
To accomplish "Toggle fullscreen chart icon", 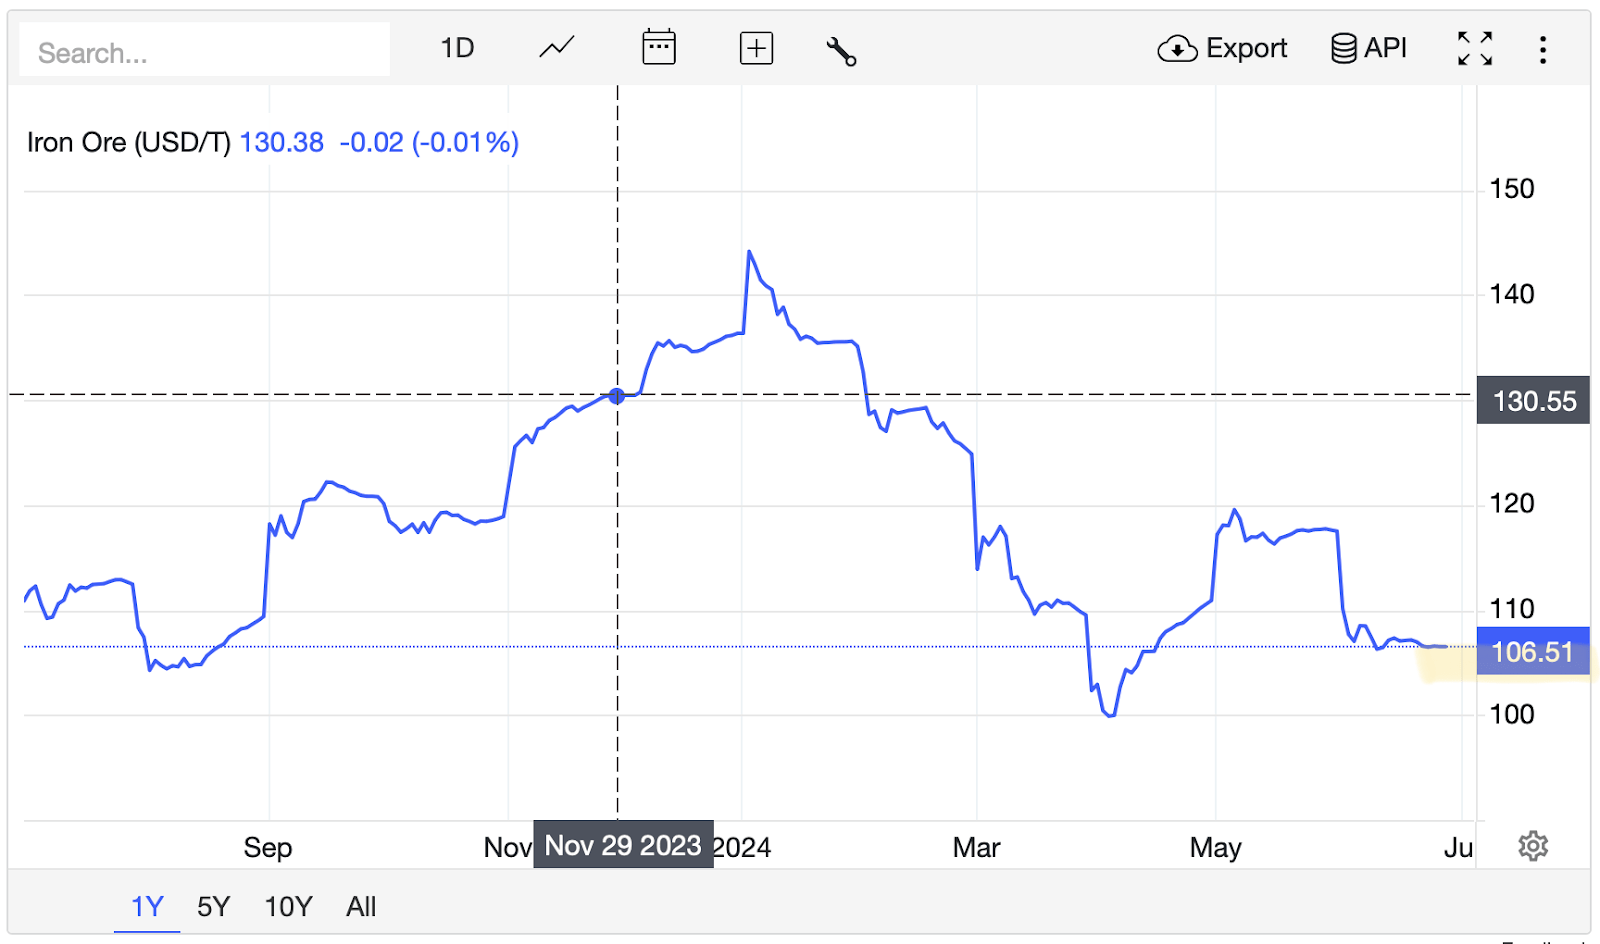I will point(1475,48).
